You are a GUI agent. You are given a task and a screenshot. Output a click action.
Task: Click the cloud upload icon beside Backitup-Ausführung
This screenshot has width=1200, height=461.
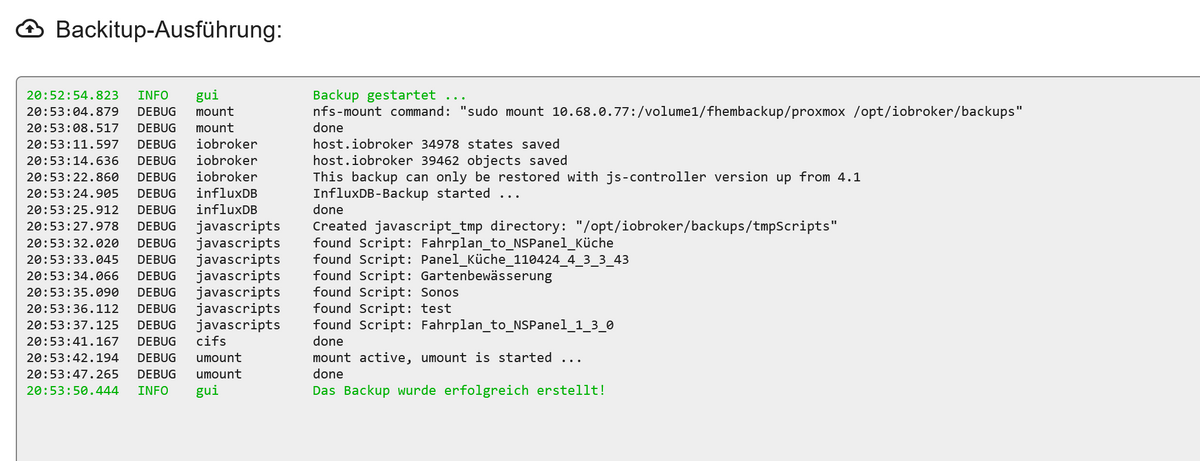(31, 30)
